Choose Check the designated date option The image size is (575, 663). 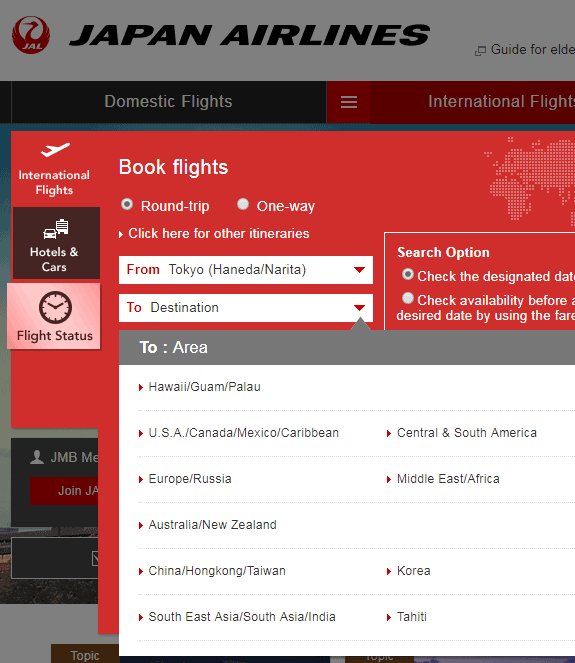coord(408,274)
